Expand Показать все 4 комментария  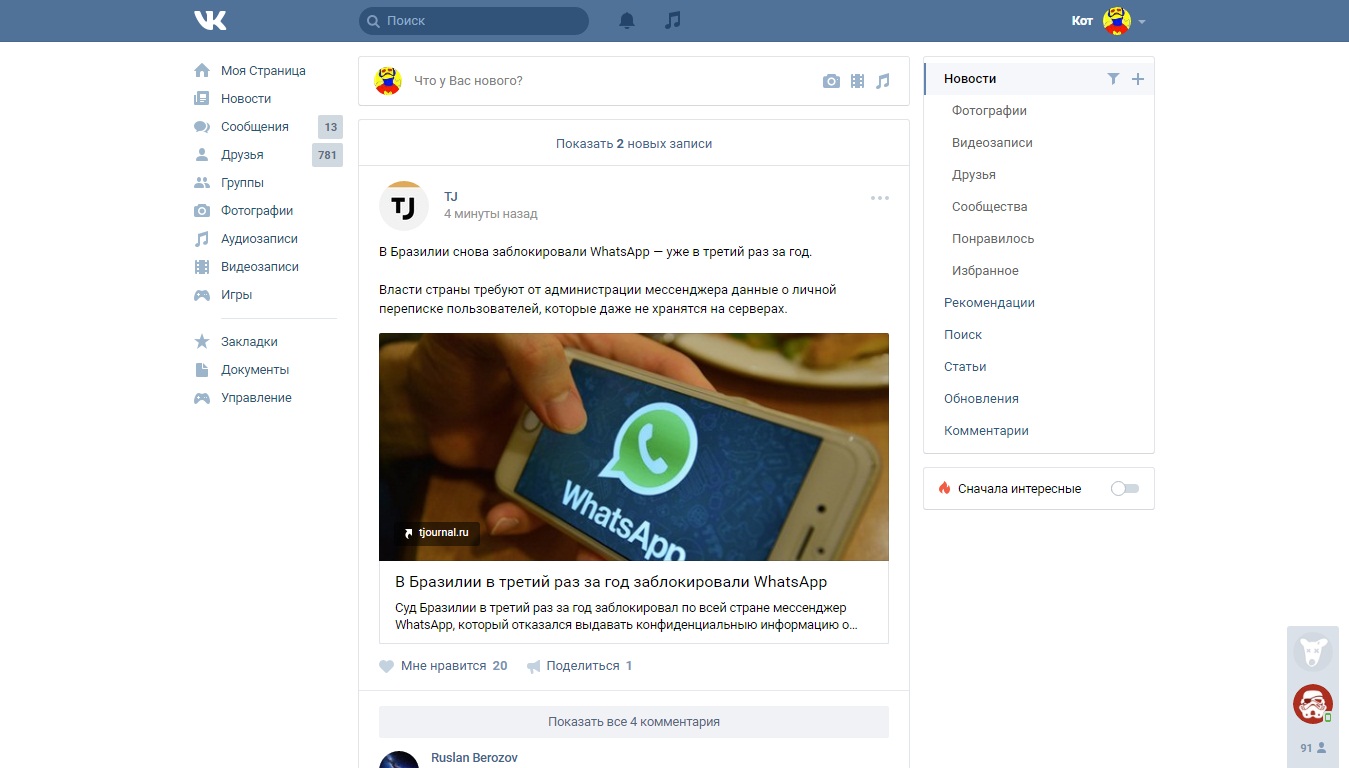pos(634,722)
